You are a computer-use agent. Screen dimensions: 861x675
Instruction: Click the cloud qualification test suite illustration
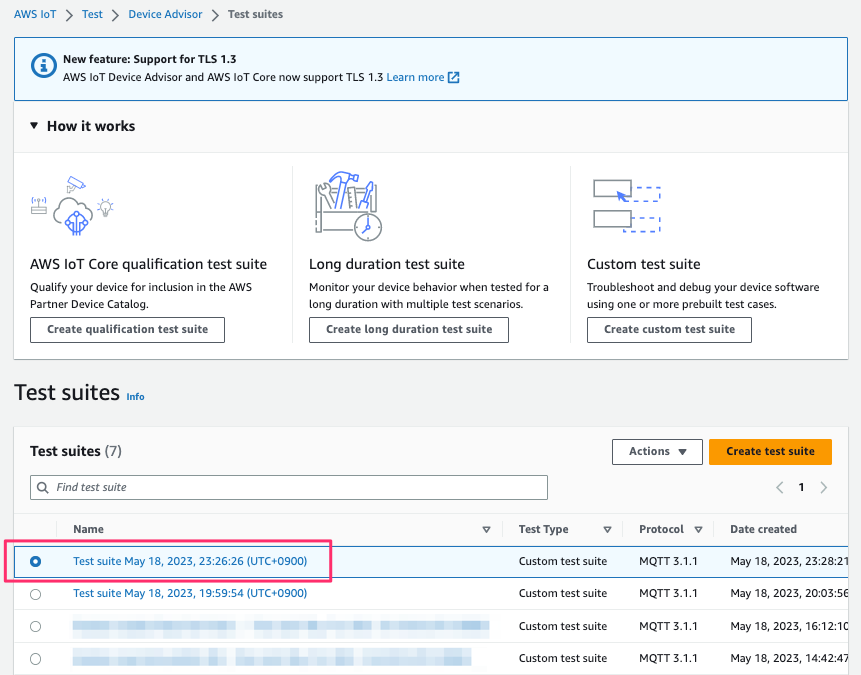pyautogui.click(x=72, y=209)
